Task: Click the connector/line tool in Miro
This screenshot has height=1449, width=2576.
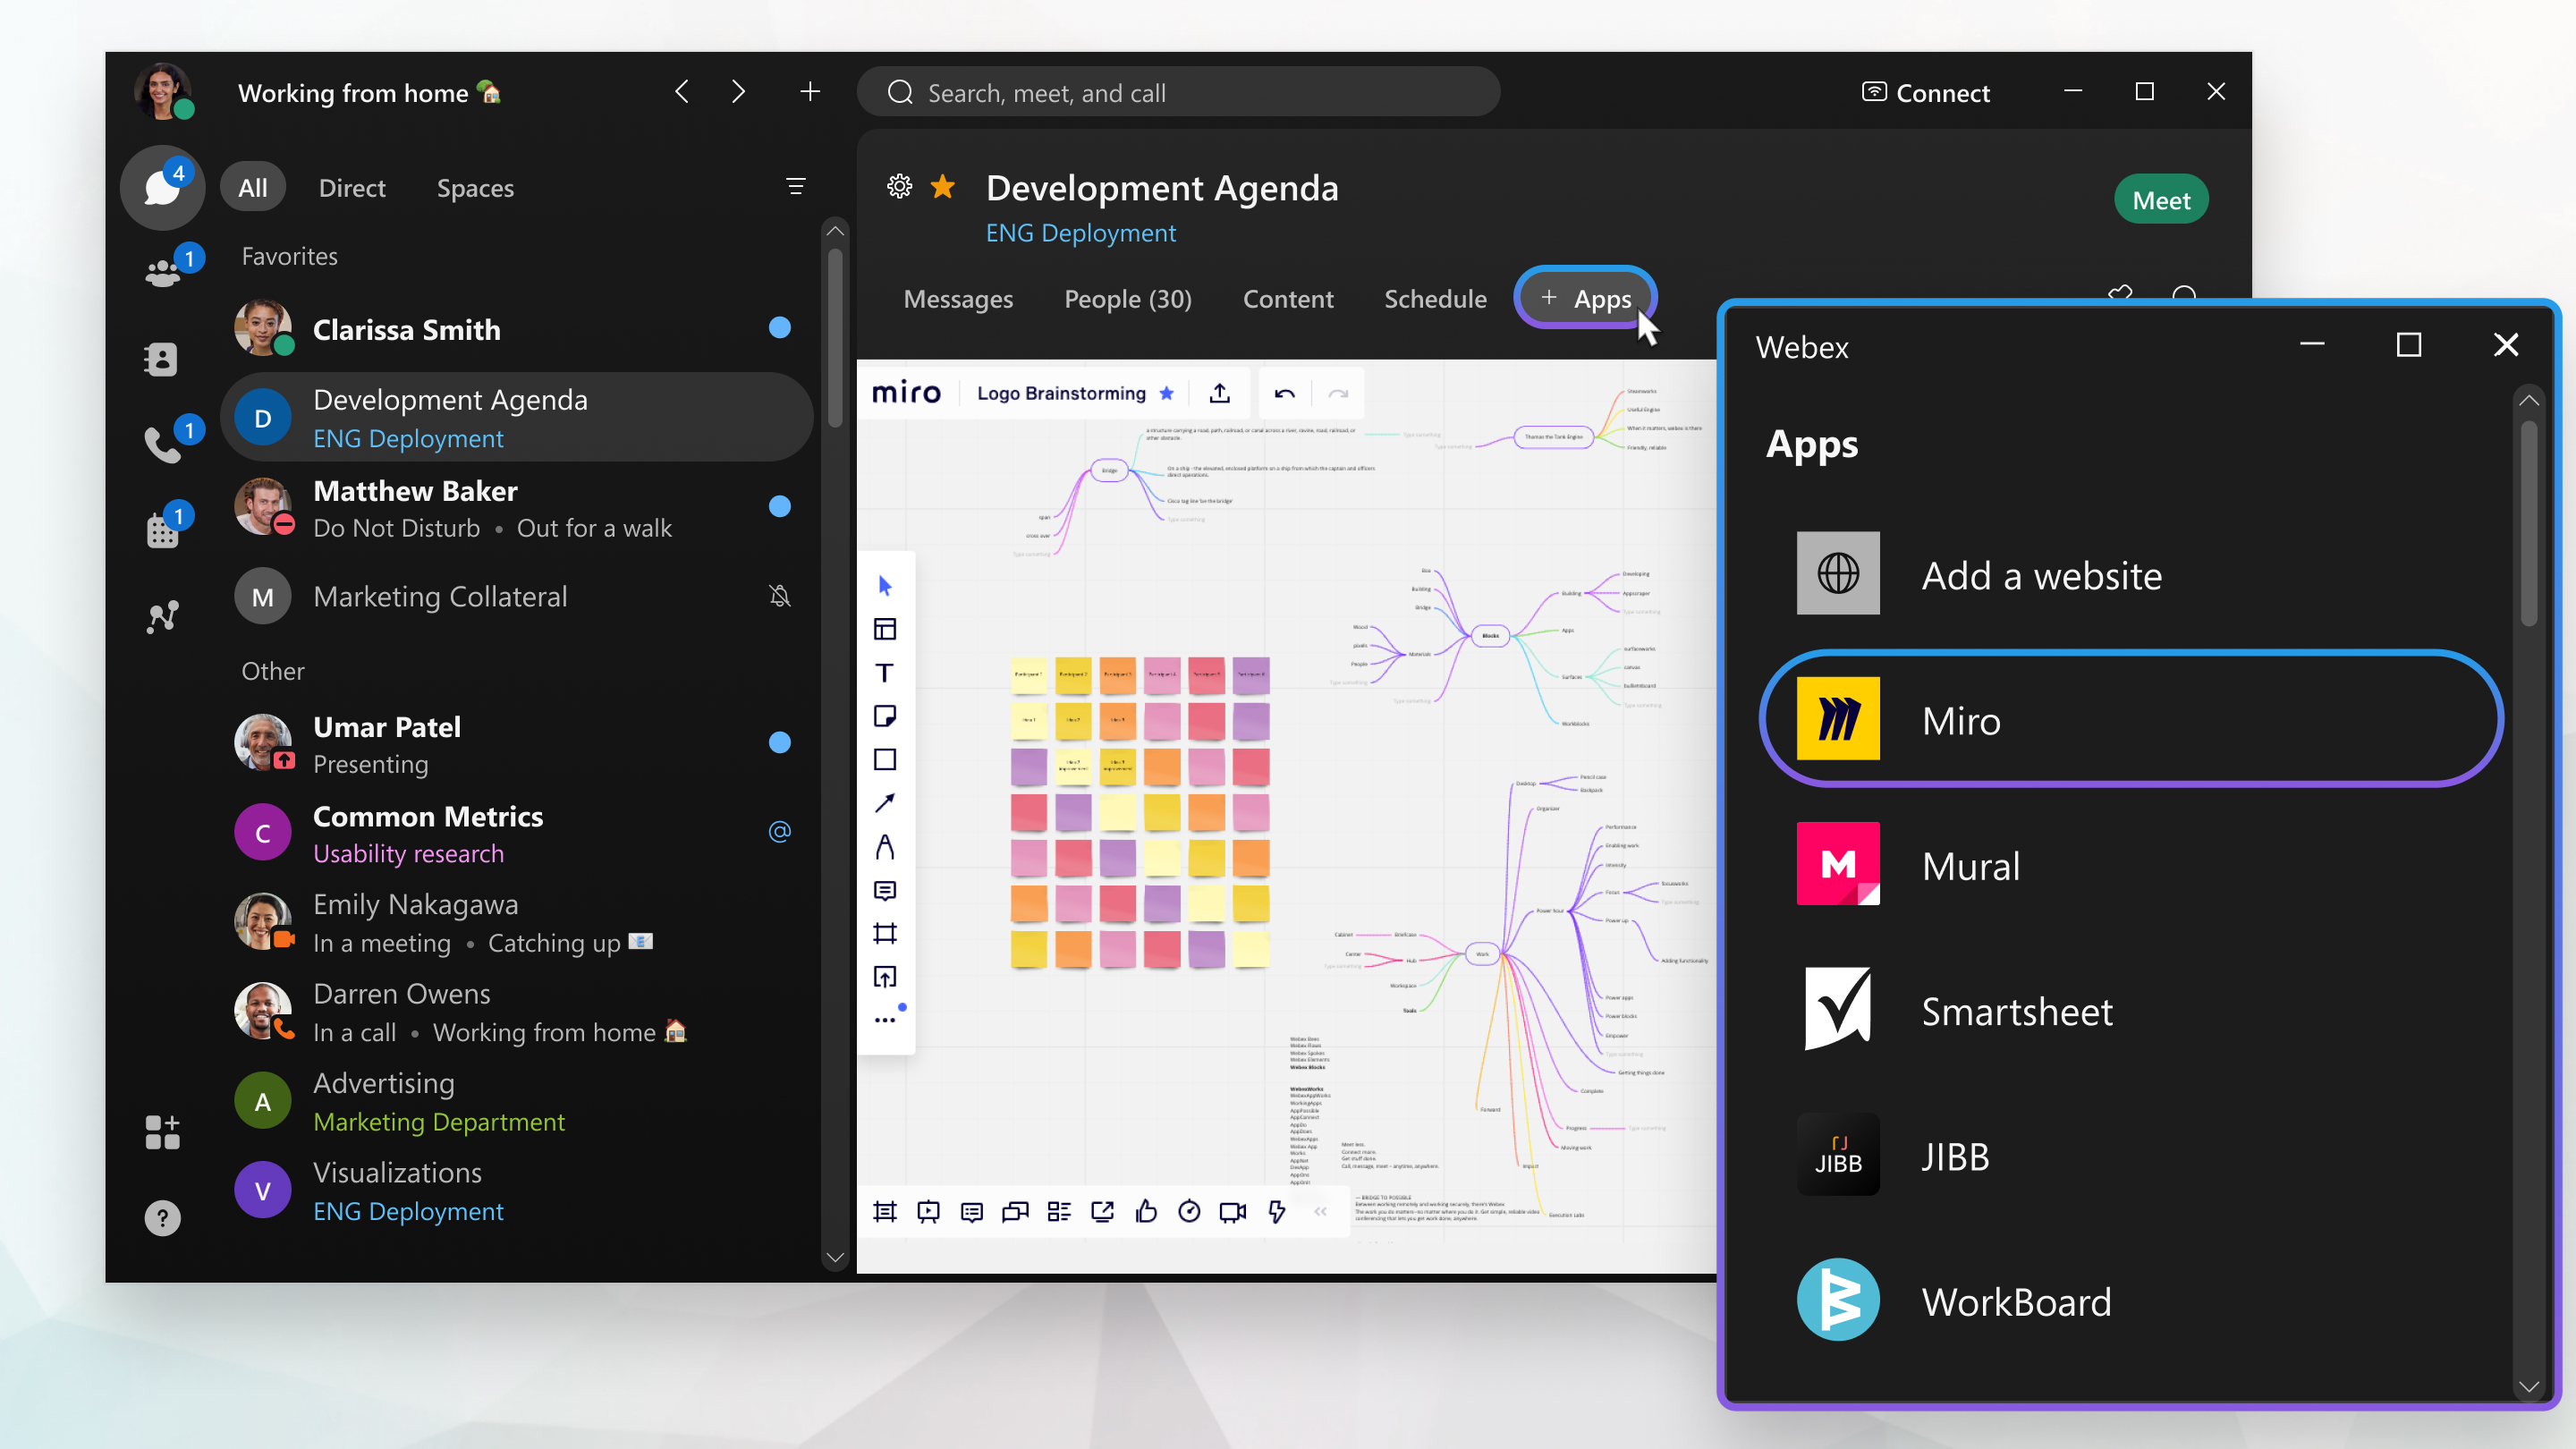Action: coord(883,801)
